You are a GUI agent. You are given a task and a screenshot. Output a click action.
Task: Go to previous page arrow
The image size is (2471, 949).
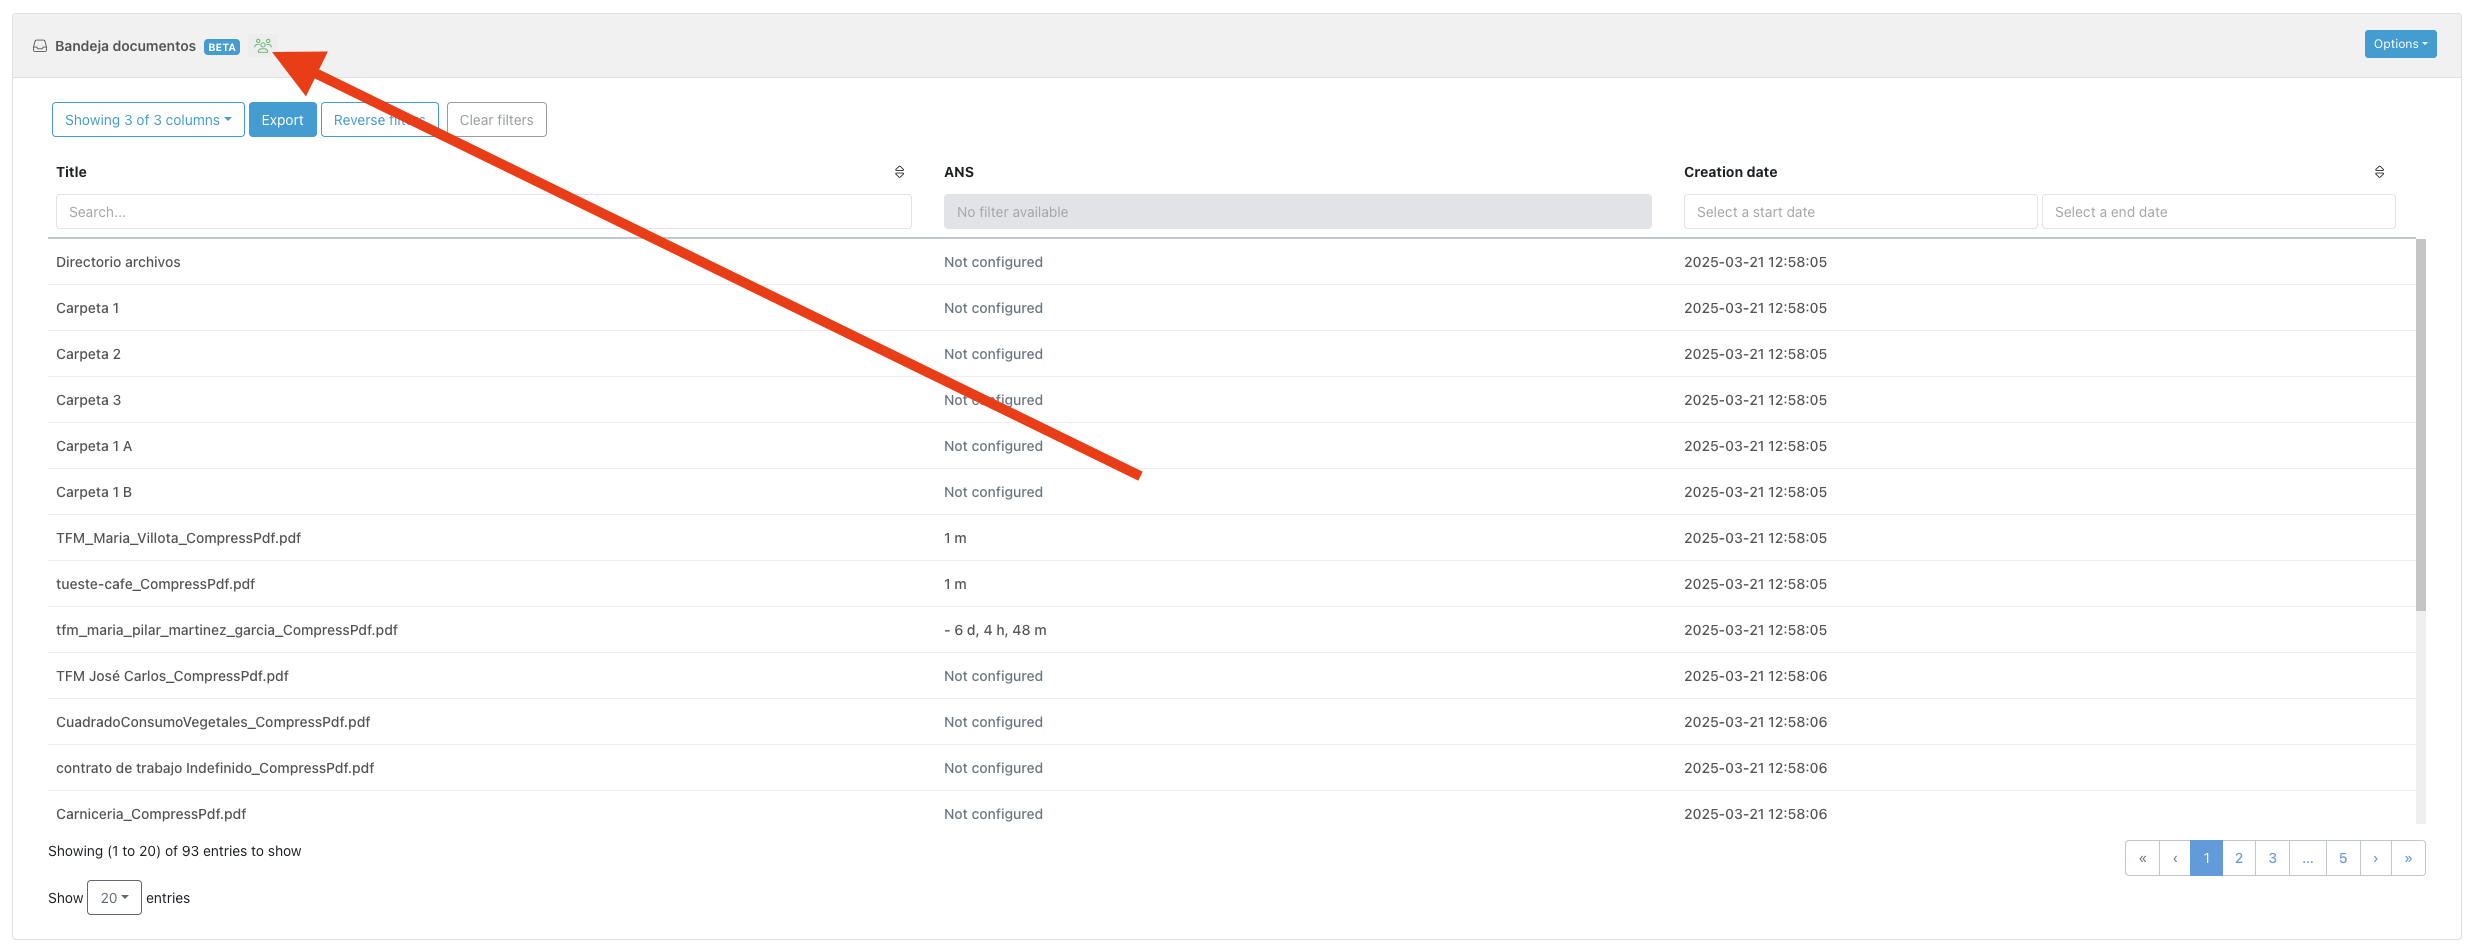(x=2175, y=858)
